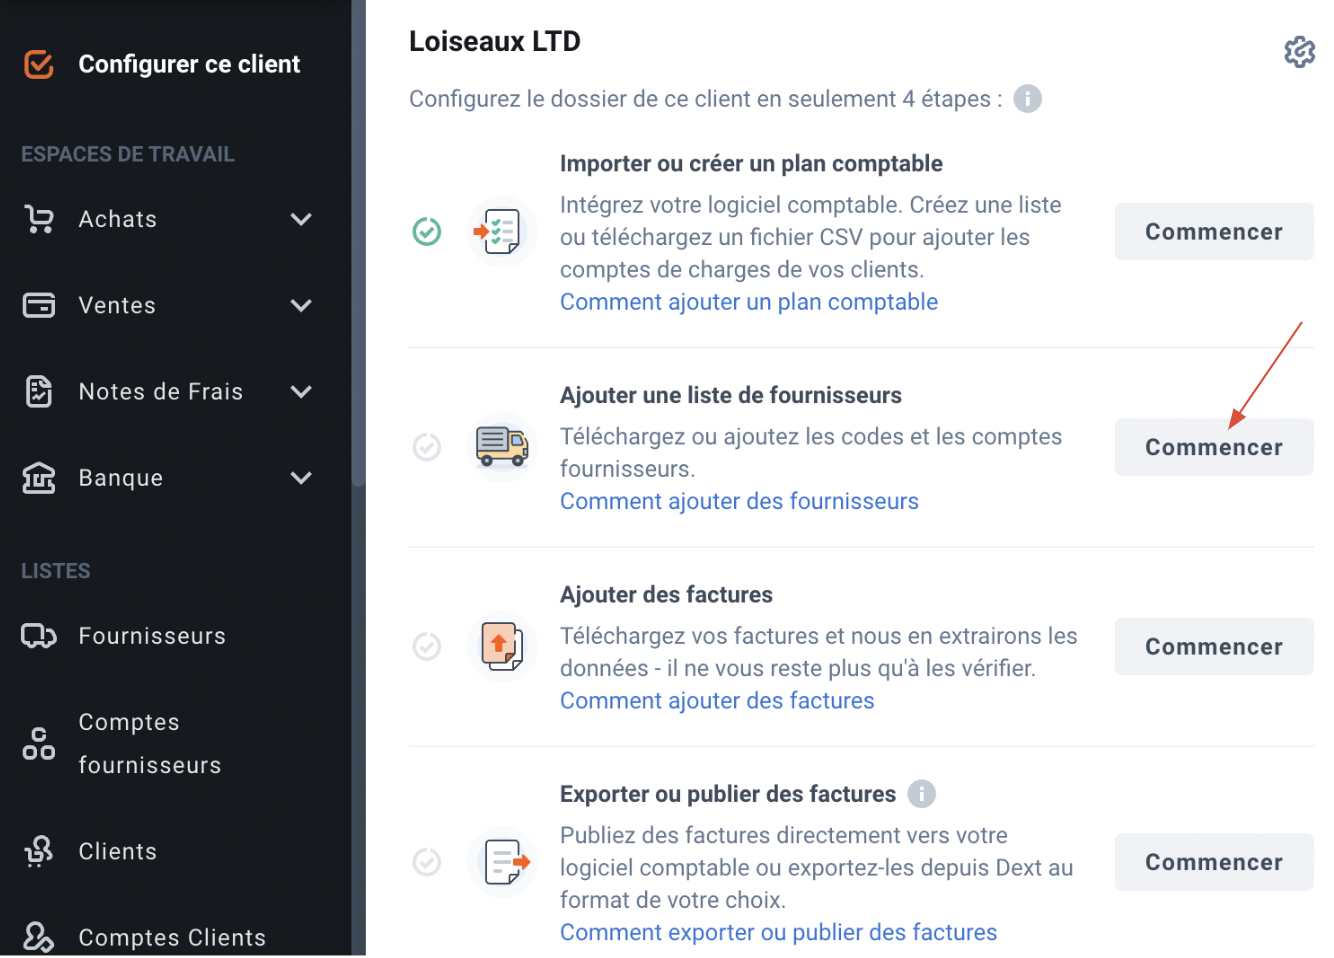
Task: Toggle completed check for plan comptable step
Action: (427, 232)
